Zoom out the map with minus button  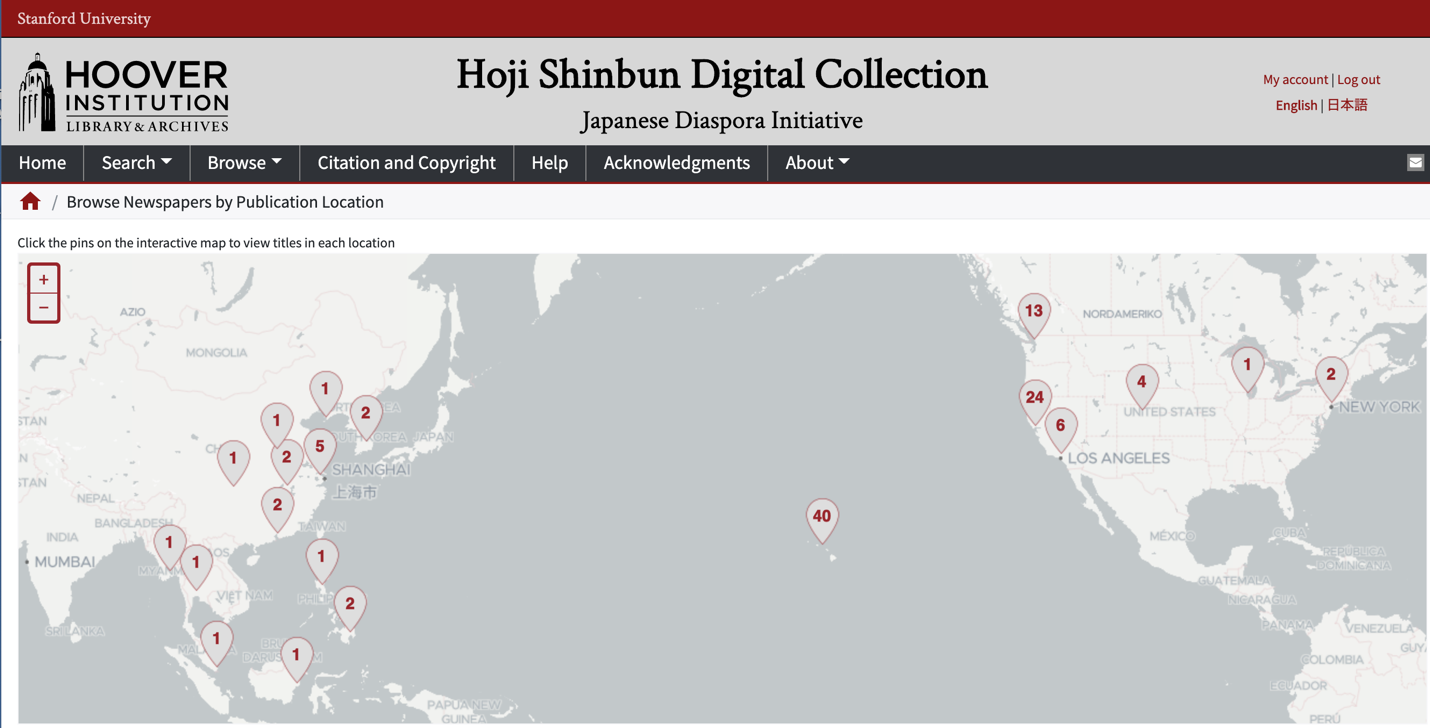coord(44,308)
